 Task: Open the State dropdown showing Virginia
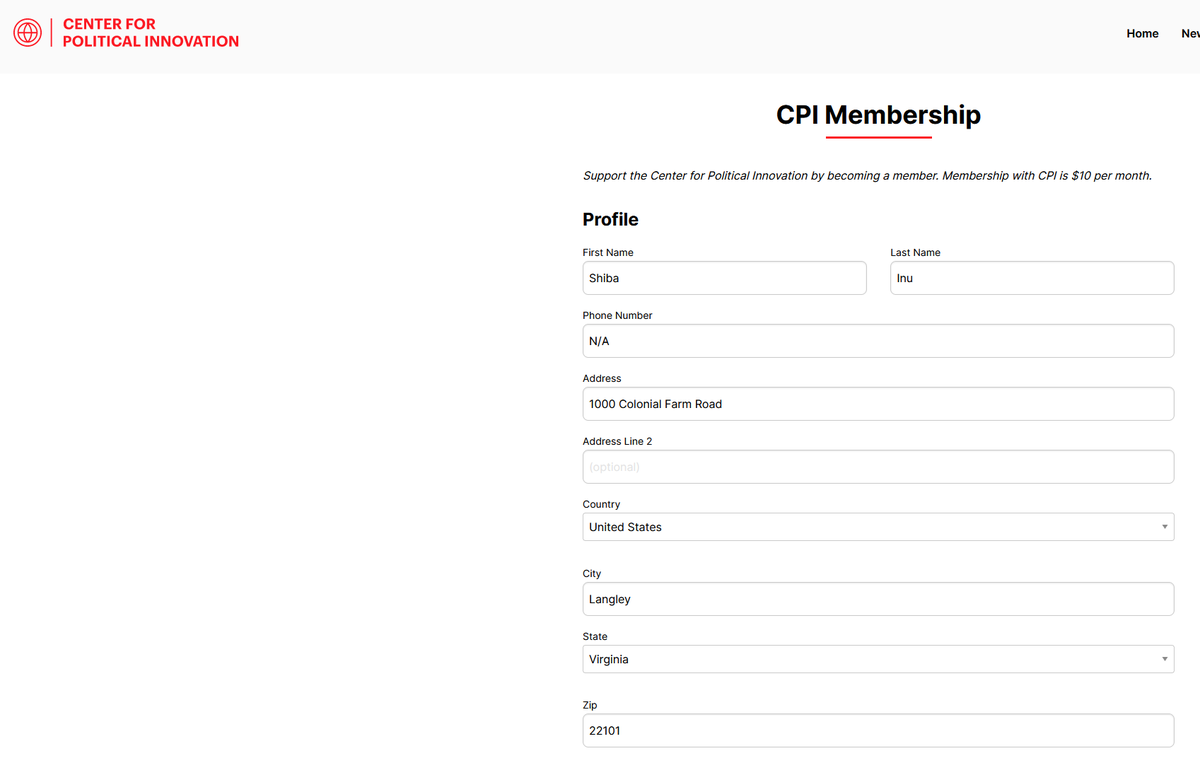[878, 659]
